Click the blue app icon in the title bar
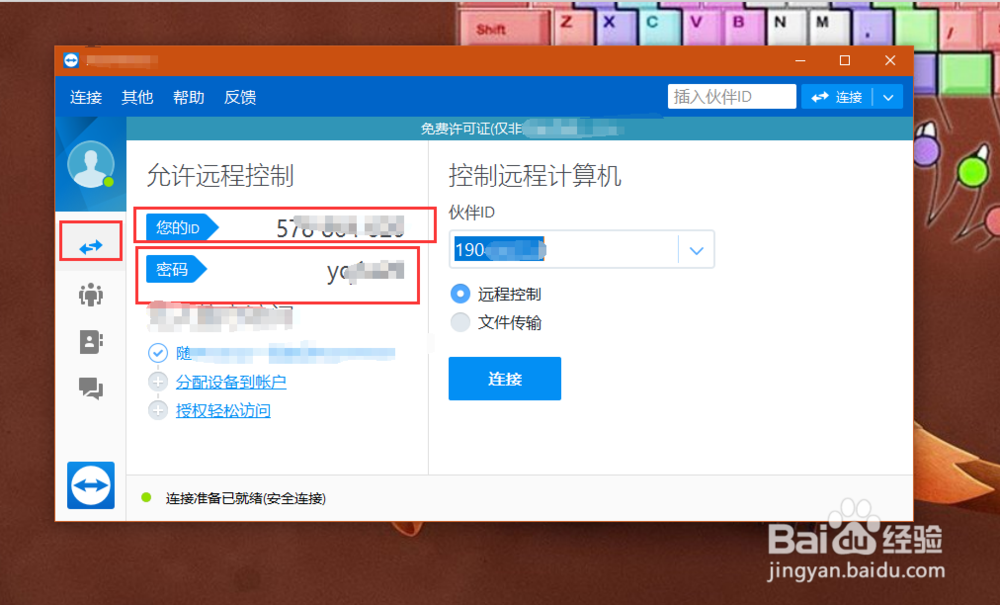Screen dimensions: 1000x605 point(71,59)
